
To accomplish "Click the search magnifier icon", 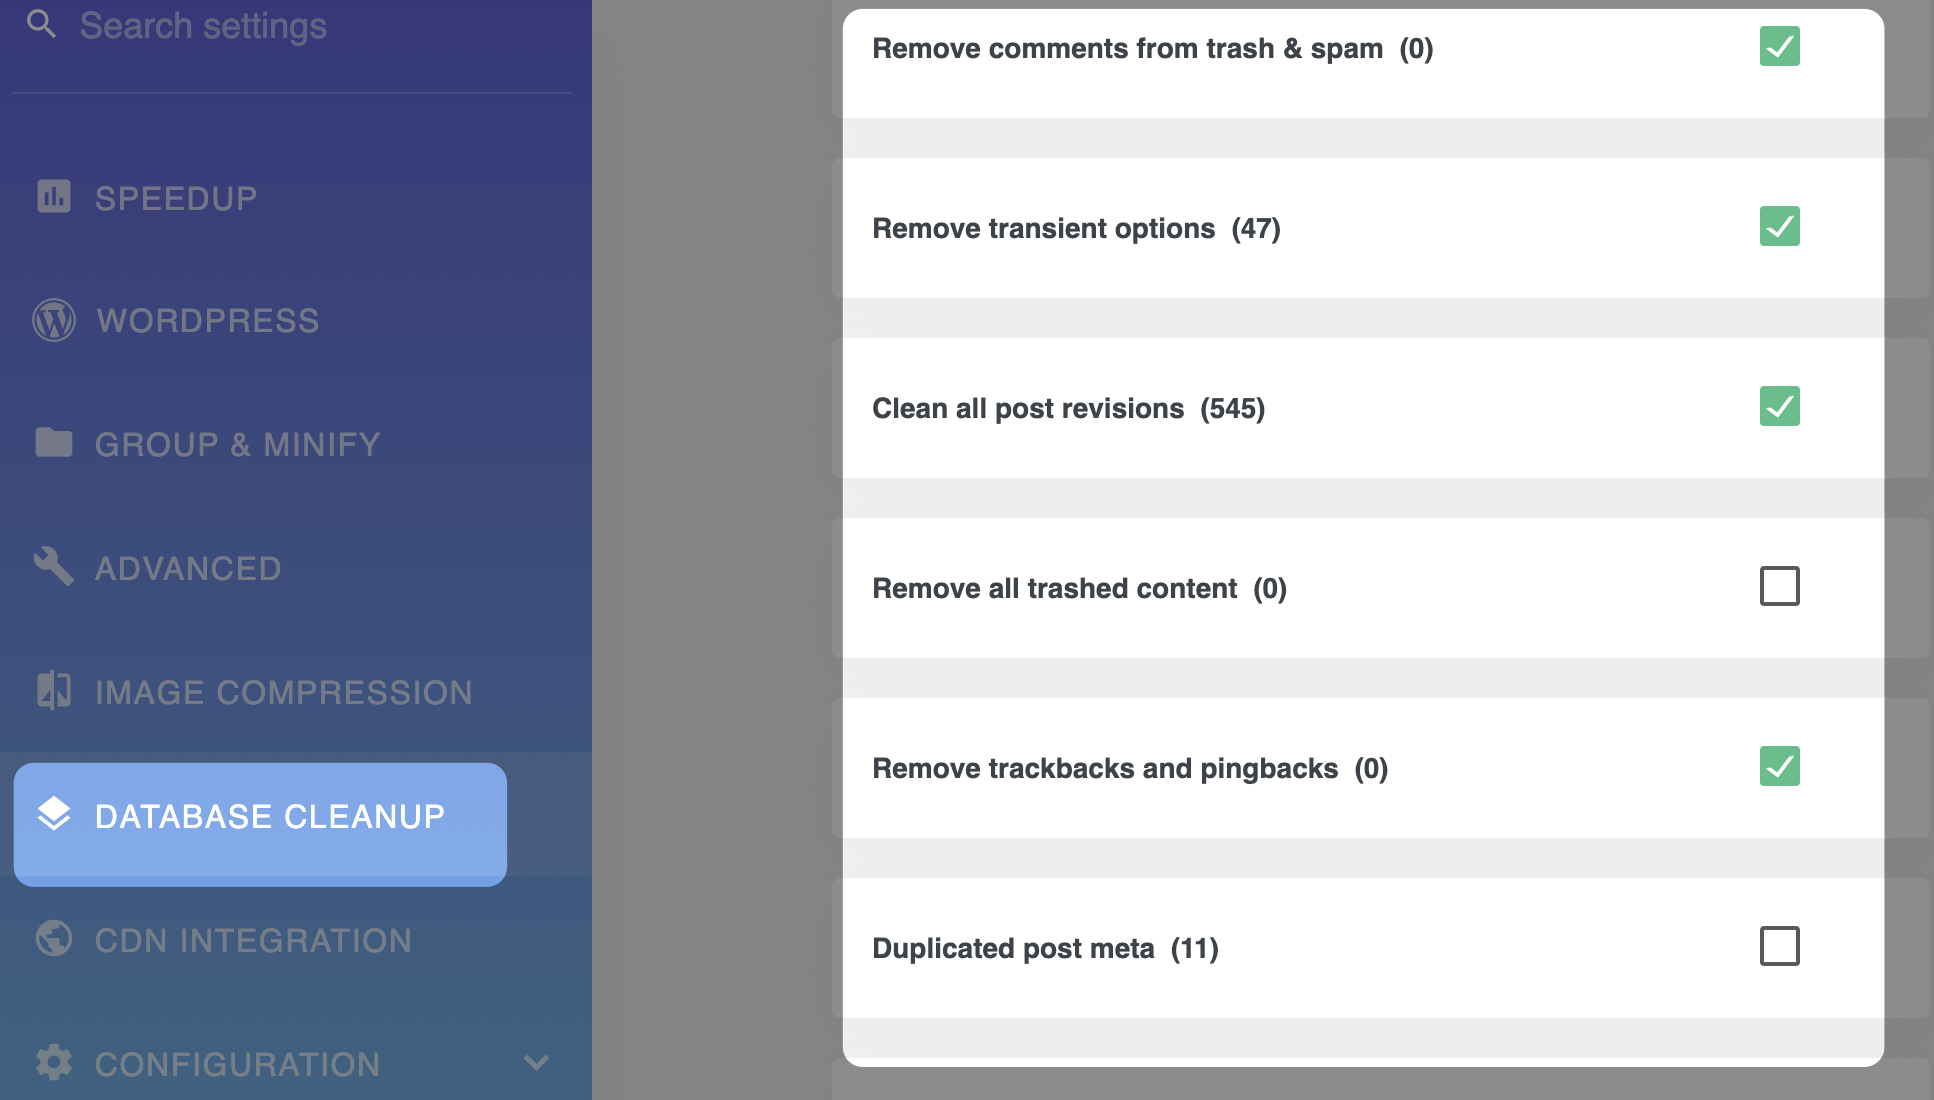I will 41,23.
